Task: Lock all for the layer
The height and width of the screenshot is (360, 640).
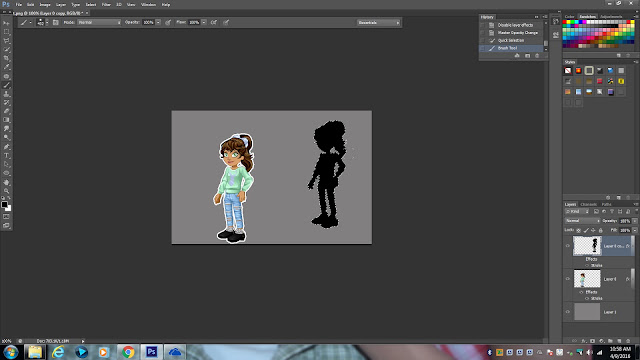Action: pos(600,230)
